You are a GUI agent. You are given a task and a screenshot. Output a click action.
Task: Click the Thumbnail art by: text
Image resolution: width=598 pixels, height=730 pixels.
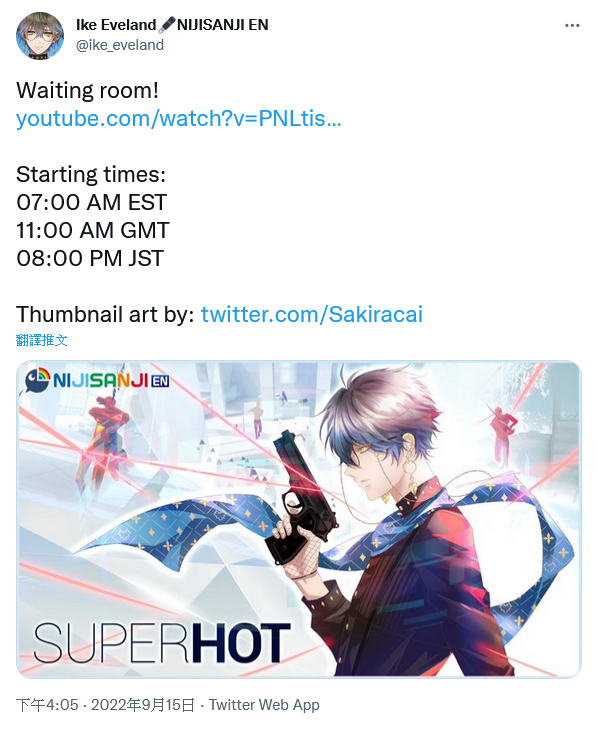(x=105, y=314)
